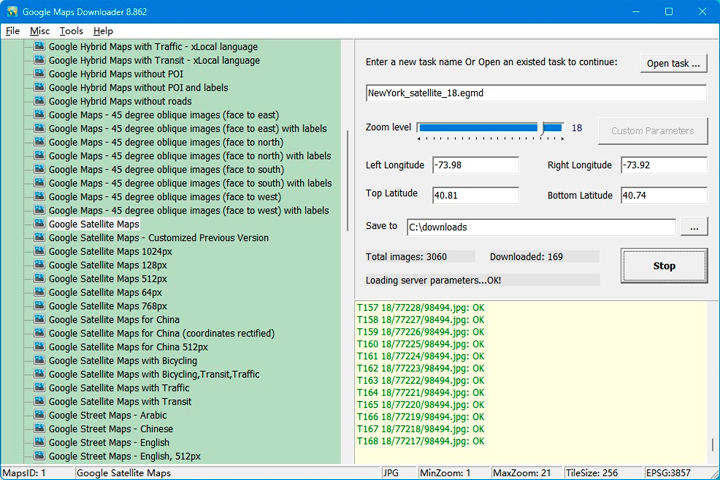This screenshot has width=720, height=480.
Task: Open the Help menu
Action: pyautogui.click(x=103, y=31)
